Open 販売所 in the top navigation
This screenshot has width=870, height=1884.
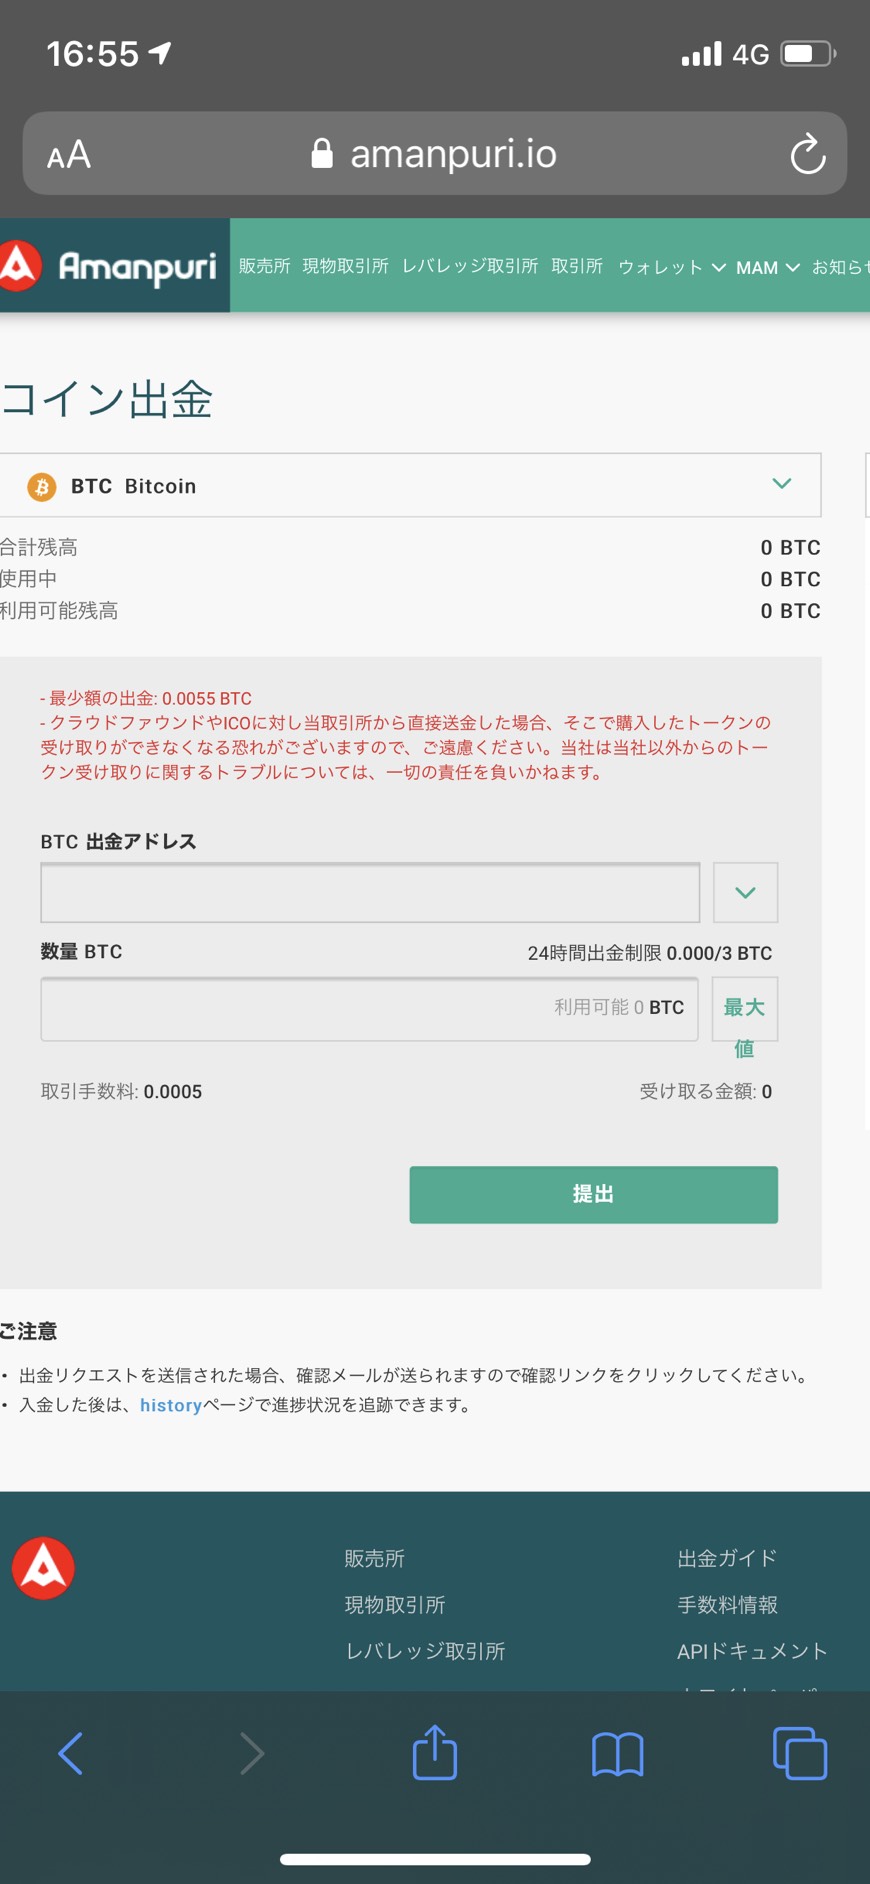264,266
